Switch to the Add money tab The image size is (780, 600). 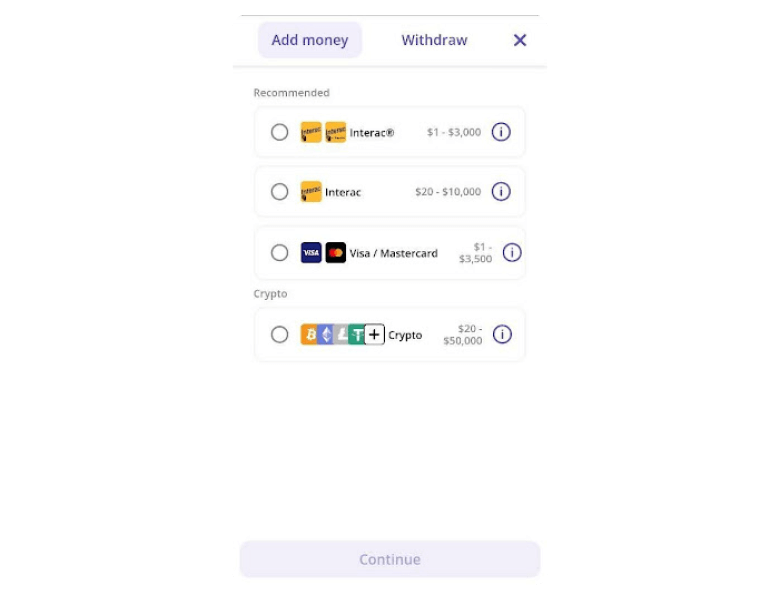point(309,40)
